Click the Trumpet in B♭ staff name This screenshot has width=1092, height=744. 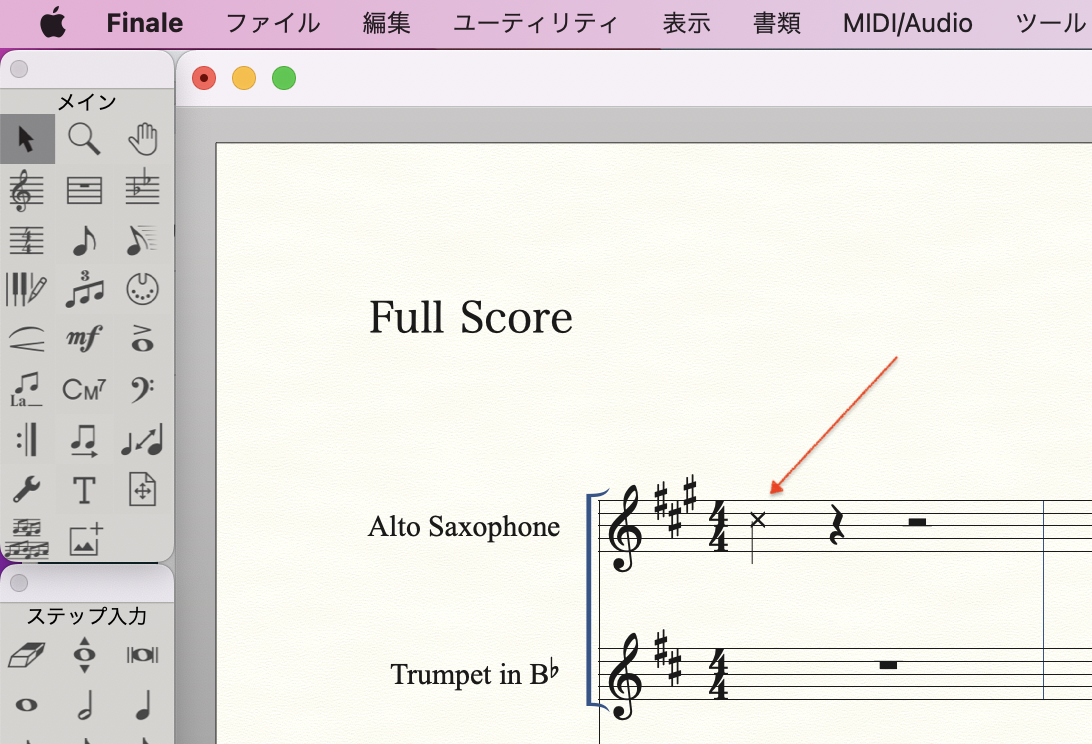(x=475, y=674)
